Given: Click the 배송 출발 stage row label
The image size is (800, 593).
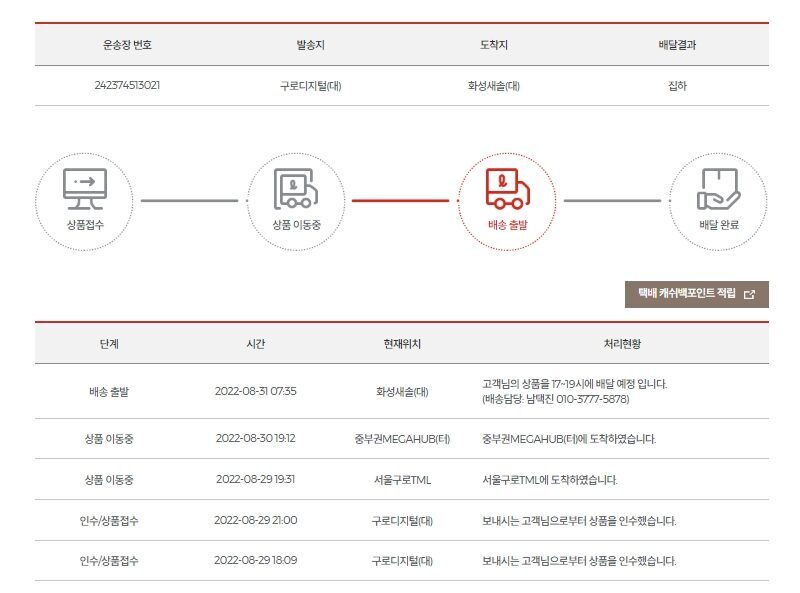Looking at the screenshot, I should (x=109, y=391).
